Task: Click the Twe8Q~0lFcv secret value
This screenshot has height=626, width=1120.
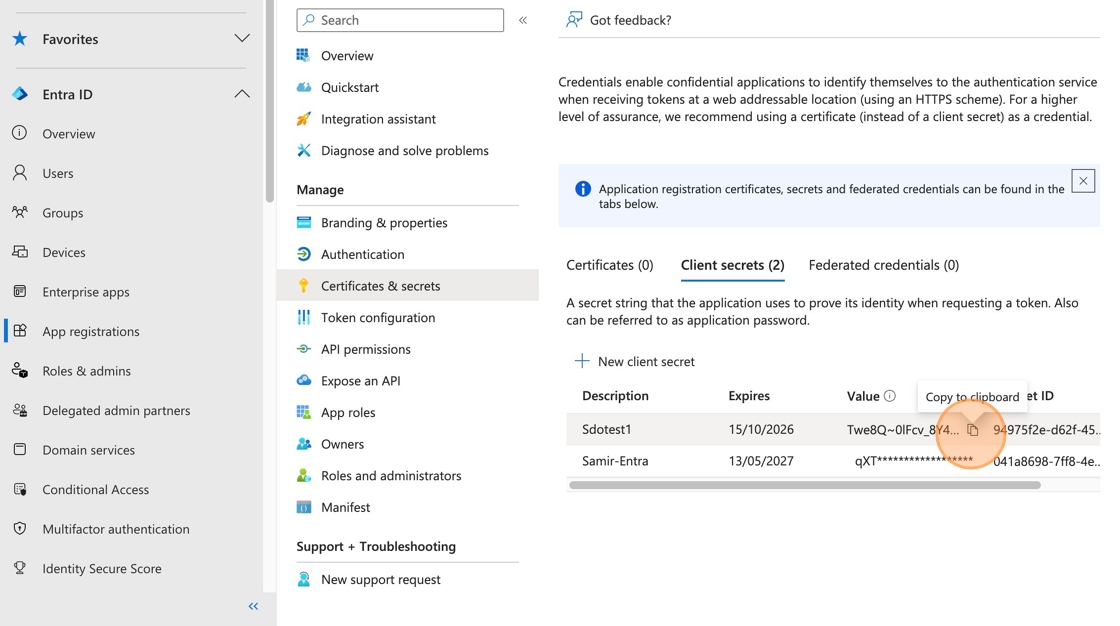Action: [x=903, y=429]
